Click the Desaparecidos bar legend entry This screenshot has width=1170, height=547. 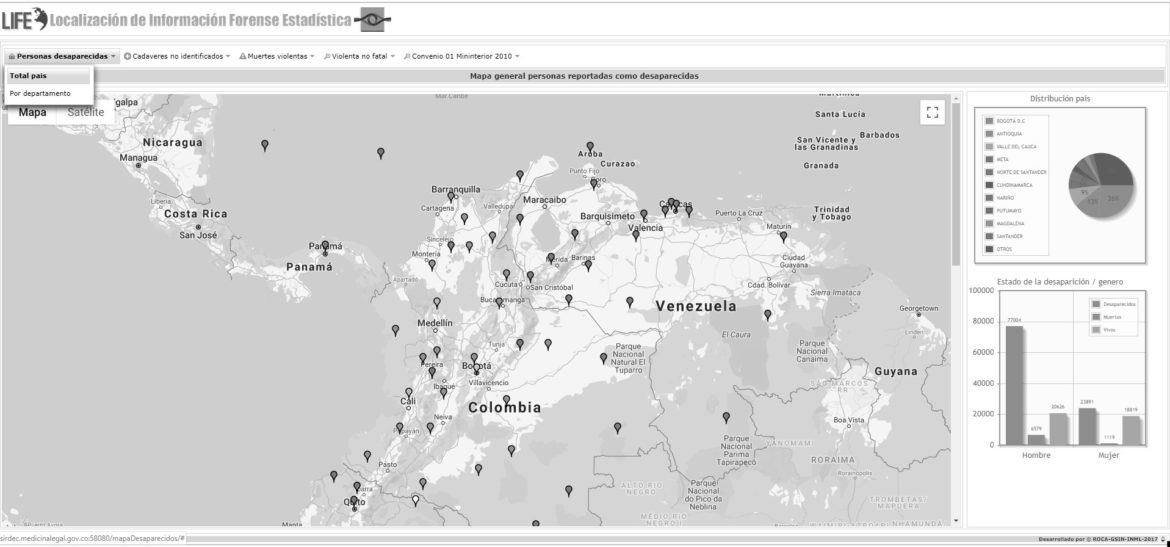coord(1113,304)
